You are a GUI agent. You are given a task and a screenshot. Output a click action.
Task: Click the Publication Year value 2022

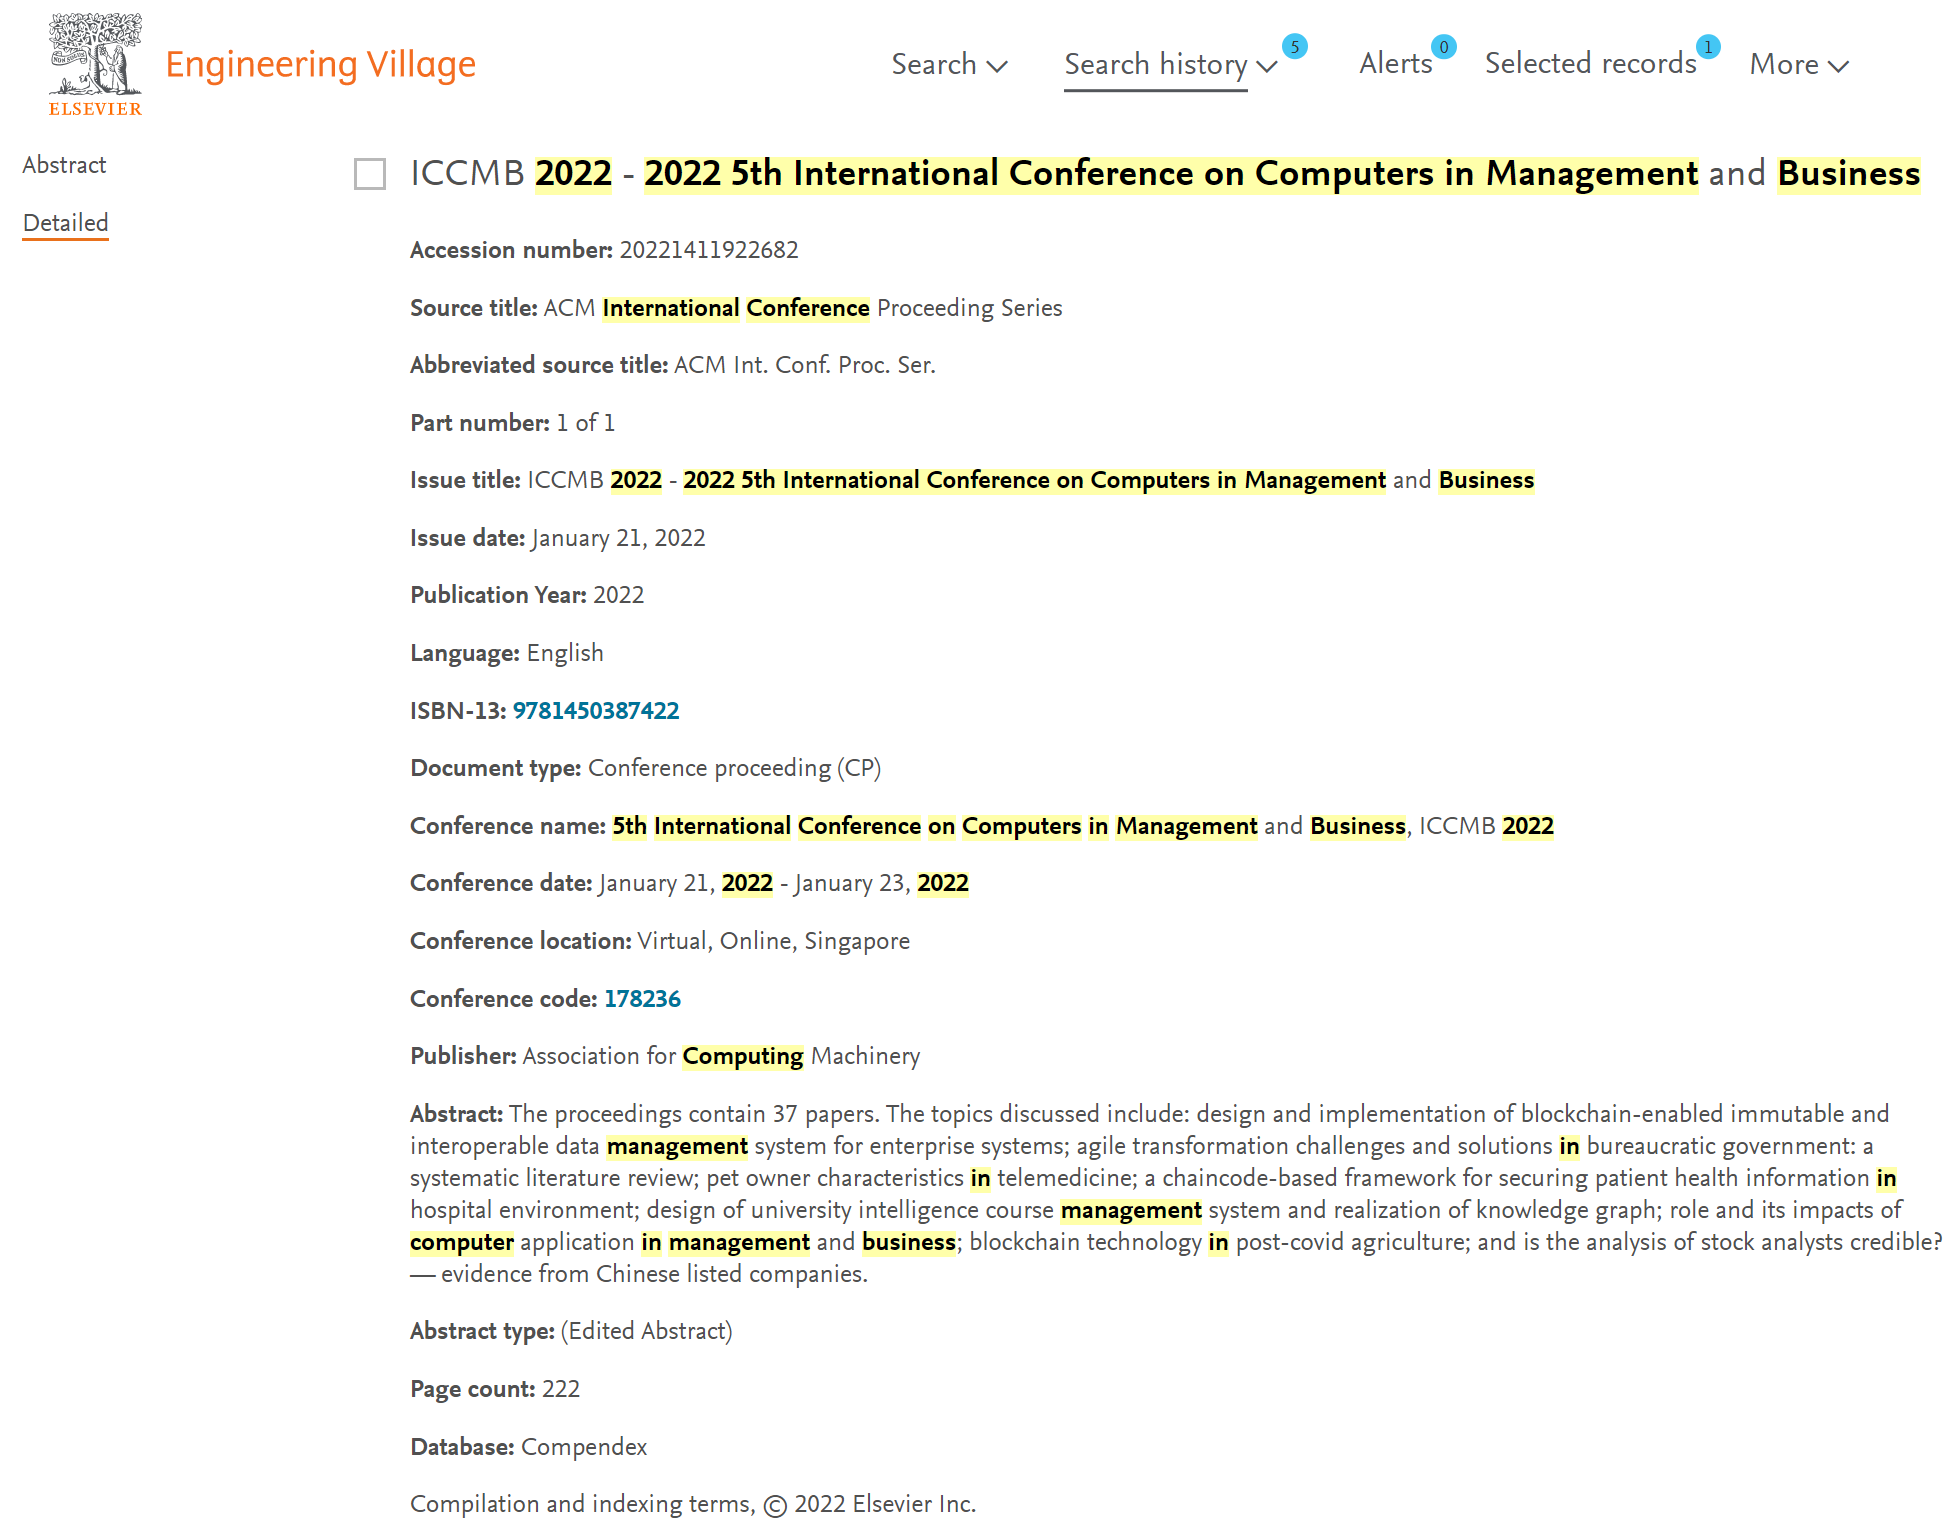click(619, 595)
